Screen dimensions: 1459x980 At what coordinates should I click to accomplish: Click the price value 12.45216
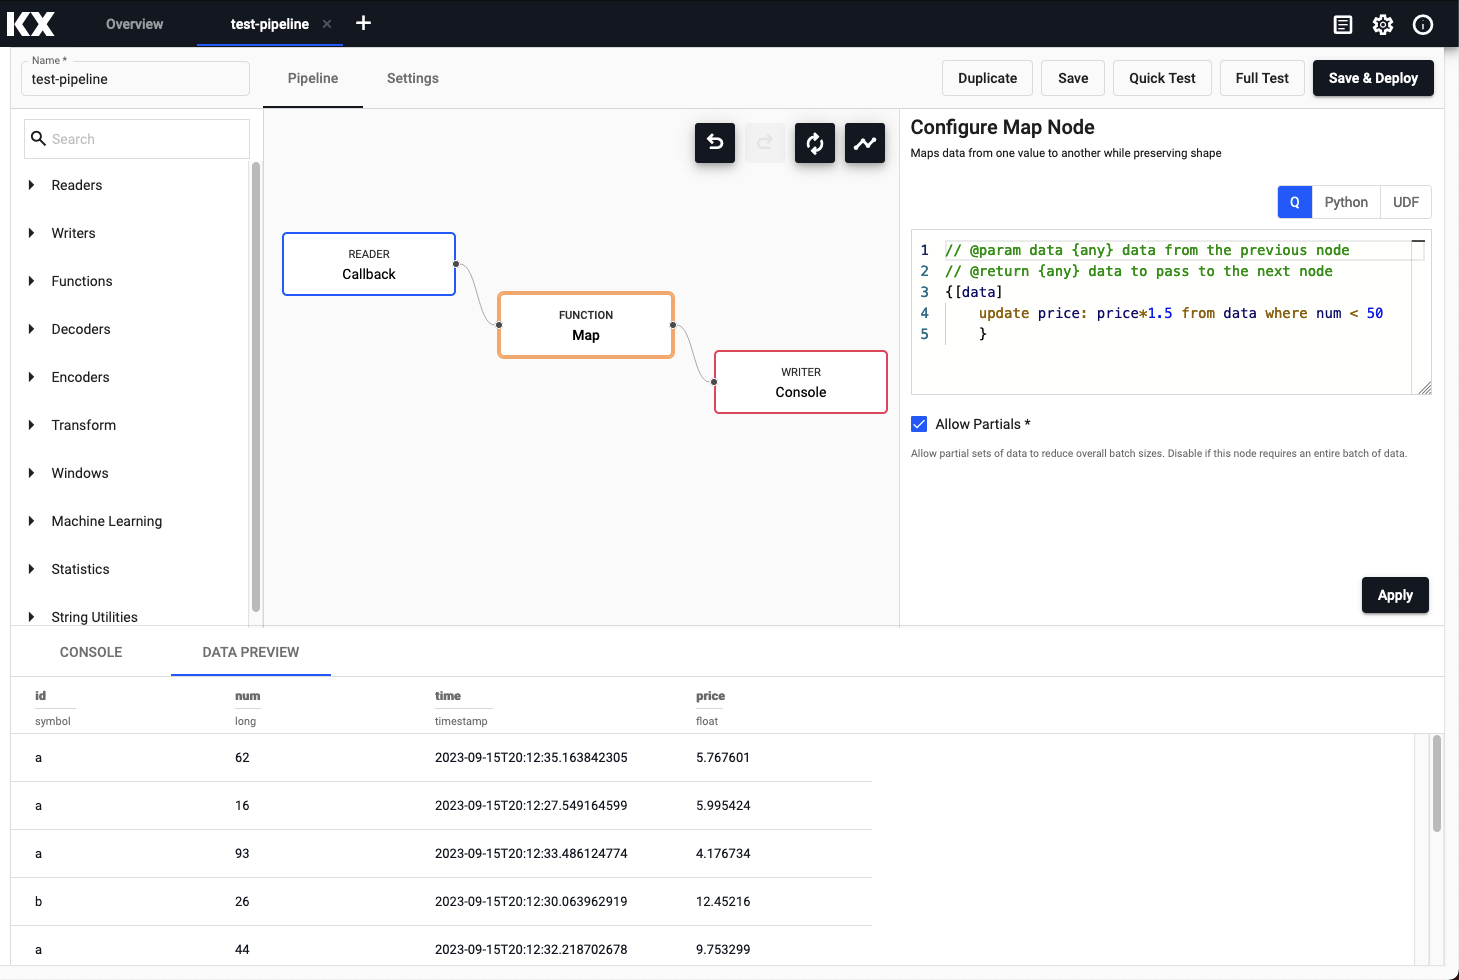(723, 902)
